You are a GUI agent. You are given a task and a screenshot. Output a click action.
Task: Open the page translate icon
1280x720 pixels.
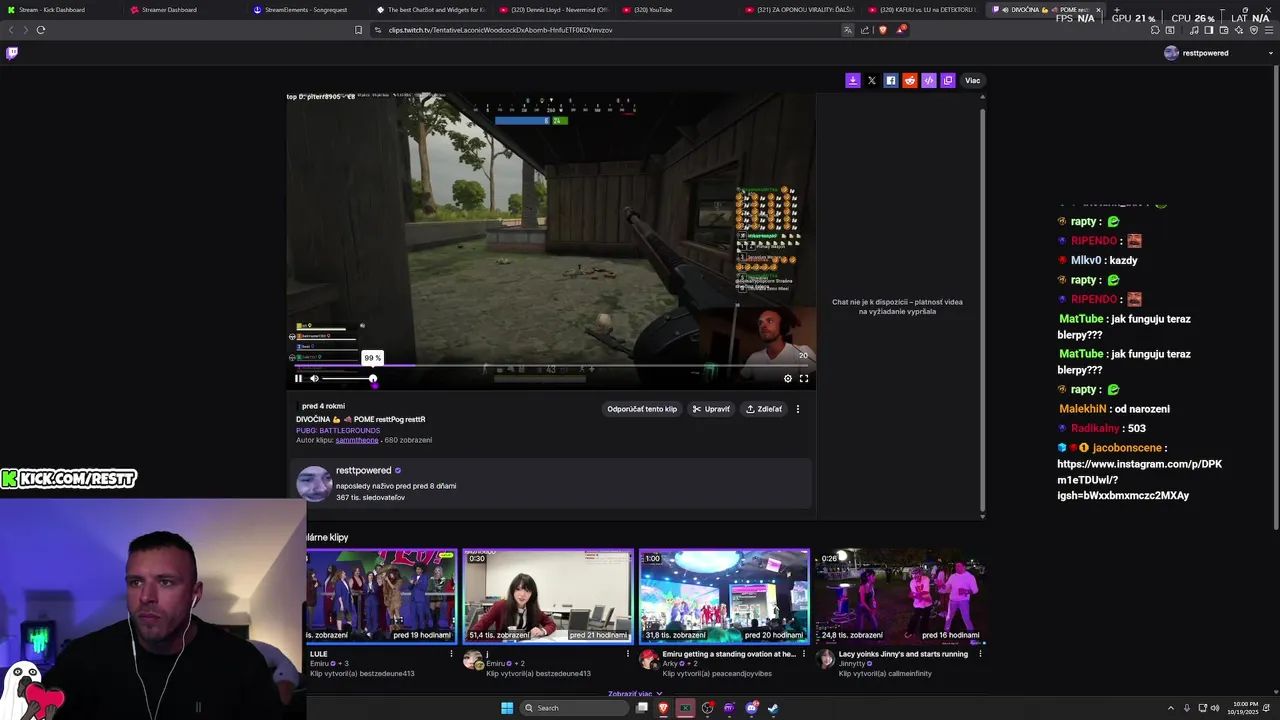click(848, 30)
